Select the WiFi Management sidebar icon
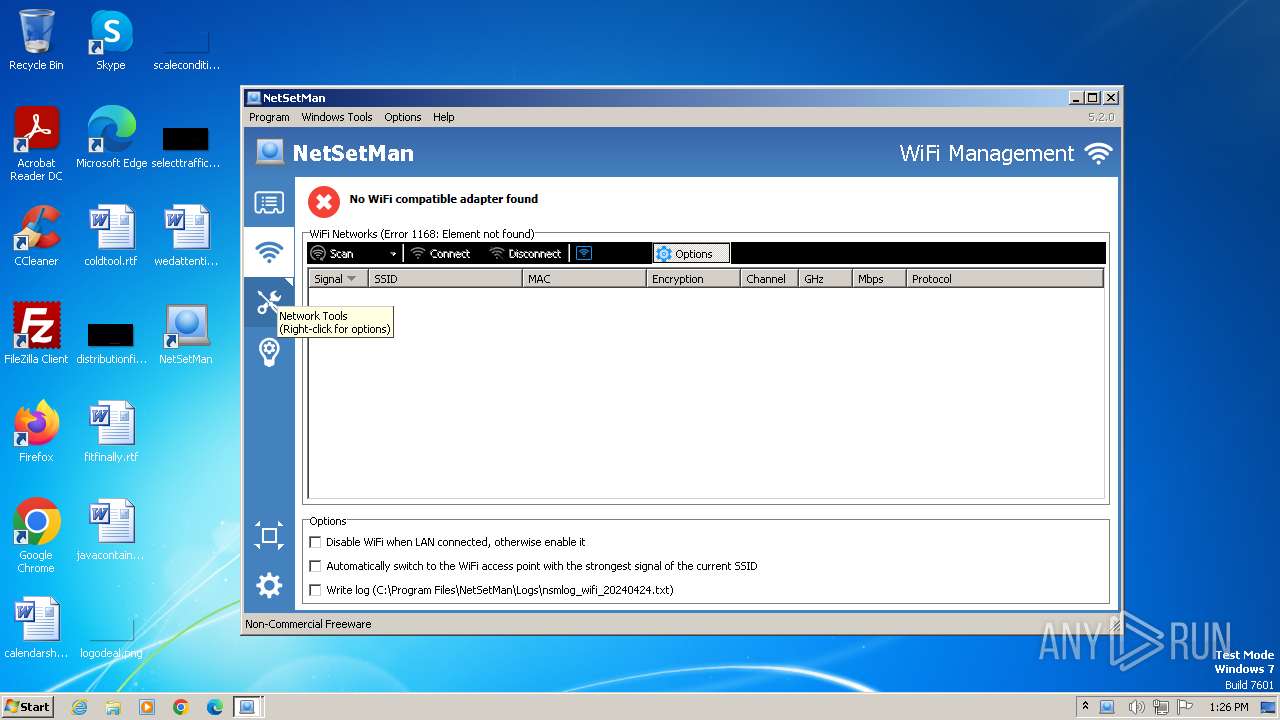Image resolution: width=1280 pixels, height=720 pixels. (269, 252)
